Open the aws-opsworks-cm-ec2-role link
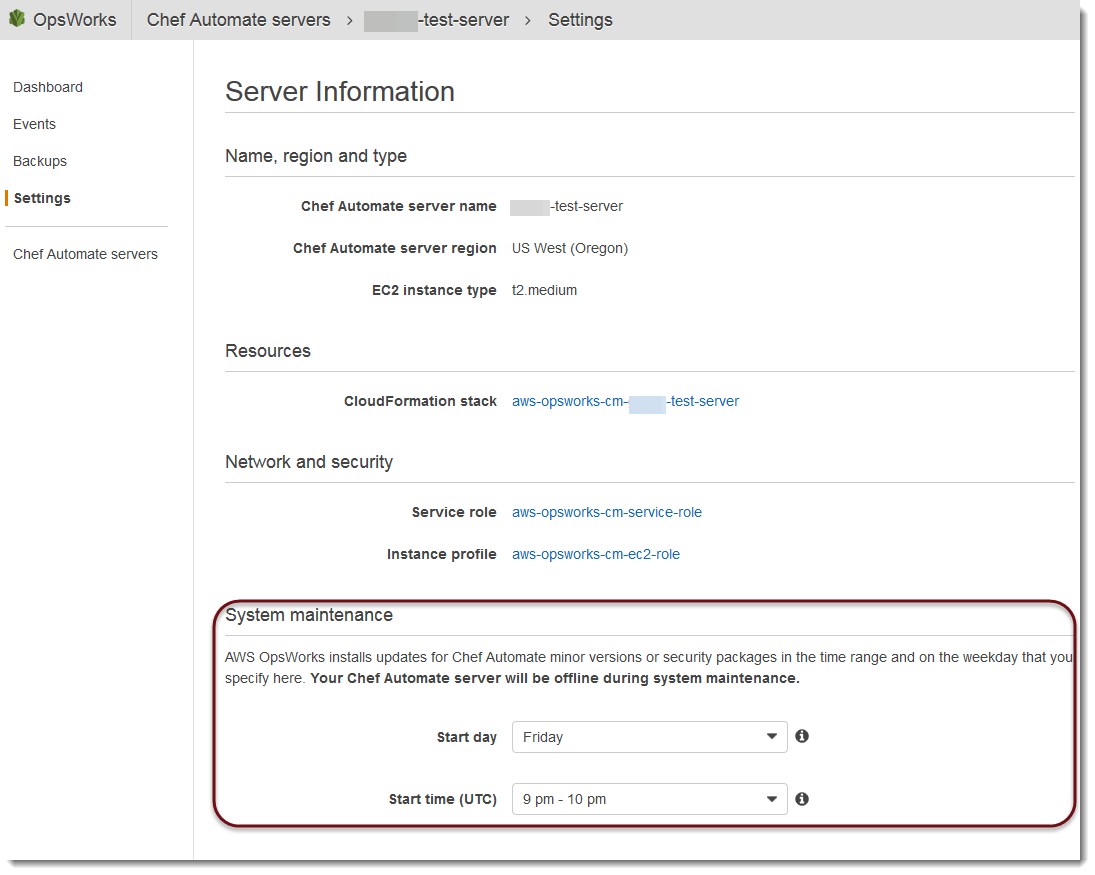Viewport: 1095px width, 875px height. pos(596,554)
